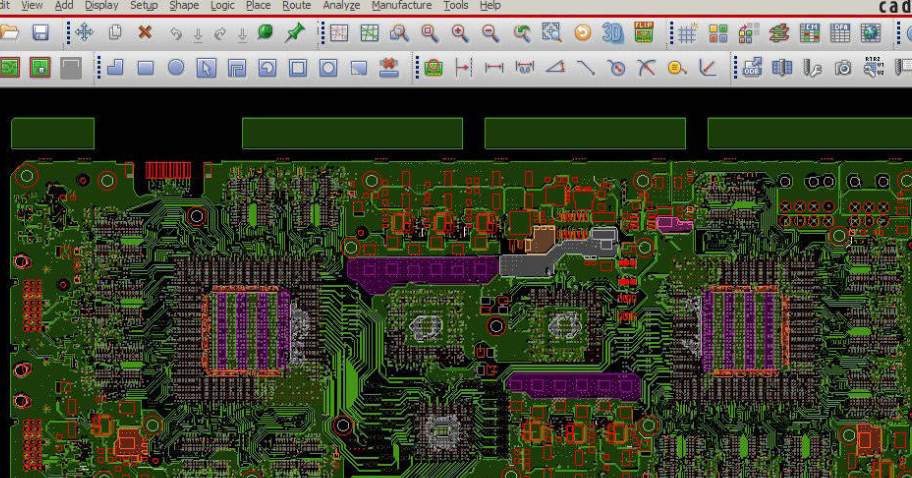Screen dimensions: 912x478
Task: Toggle the green pin fix tool
Action: 294,33
